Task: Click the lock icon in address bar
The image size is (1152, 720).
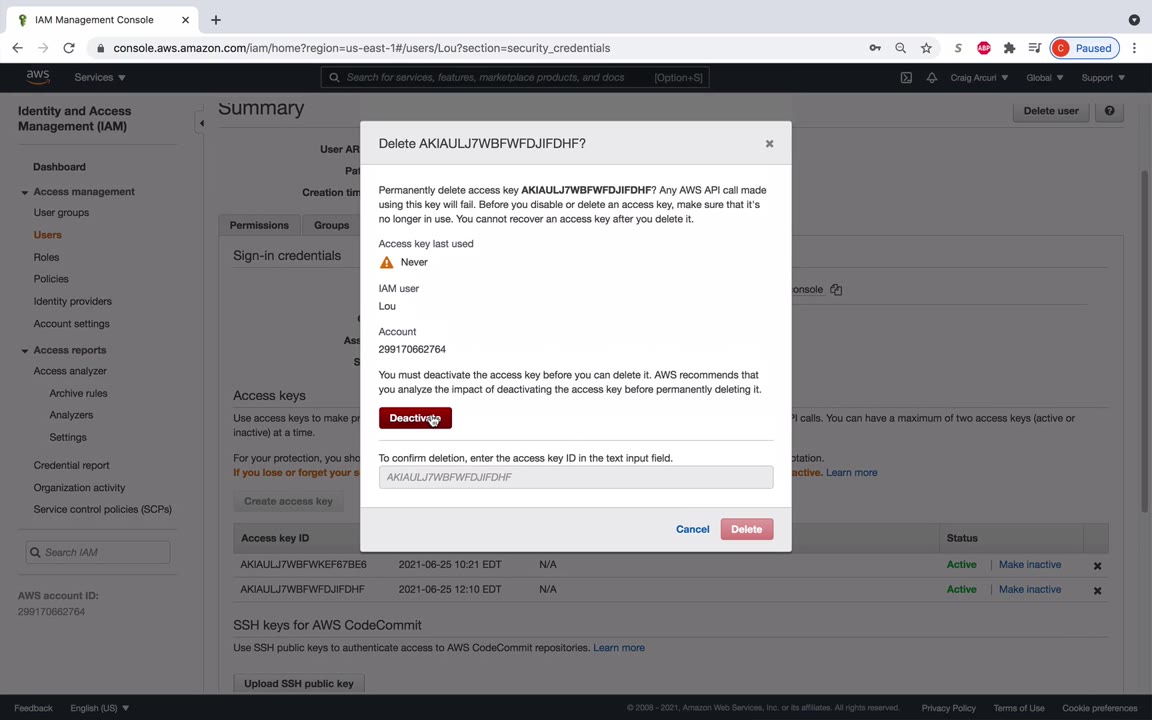Action: 101,48
